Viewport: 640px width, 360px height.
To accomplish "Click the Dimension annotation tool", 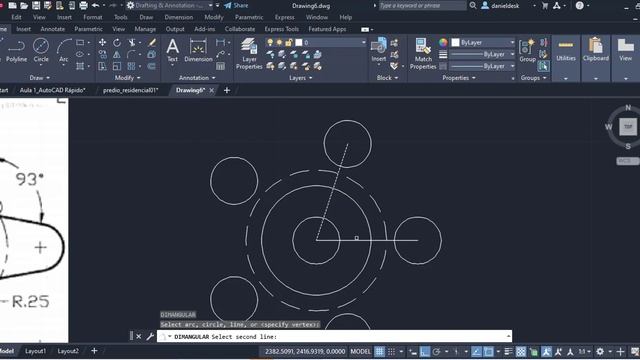I will pyautogui.click(x=198, y=50).
